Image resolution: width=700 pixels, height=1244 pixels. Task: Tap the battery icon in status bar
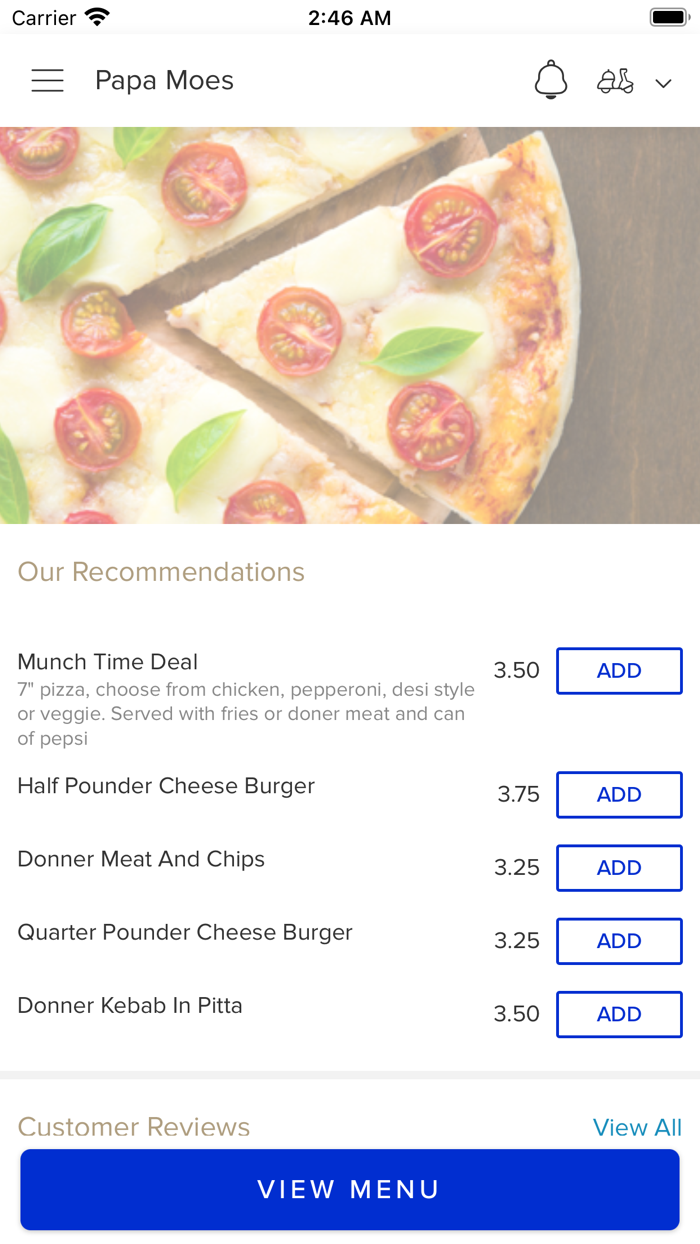(x=667, y=17)
